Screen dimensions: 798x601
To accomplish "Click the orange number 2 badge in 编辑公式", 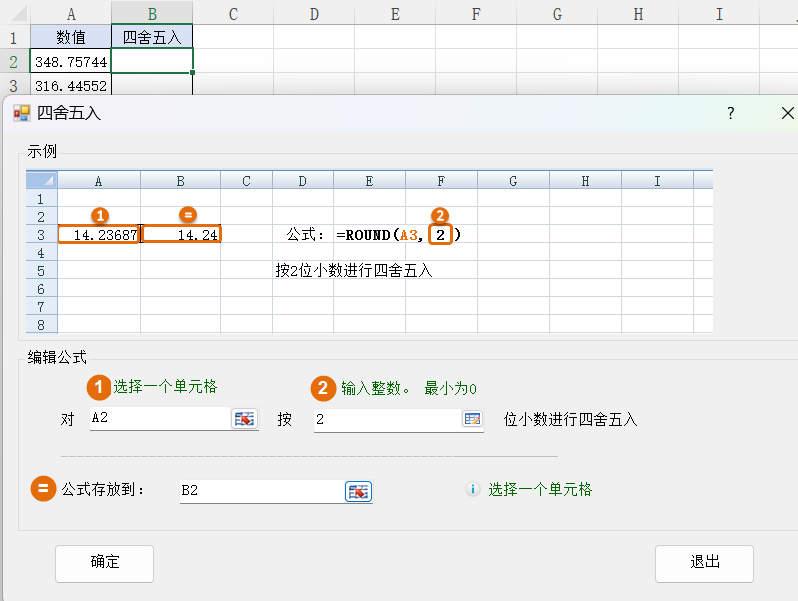I will [324, 388].
